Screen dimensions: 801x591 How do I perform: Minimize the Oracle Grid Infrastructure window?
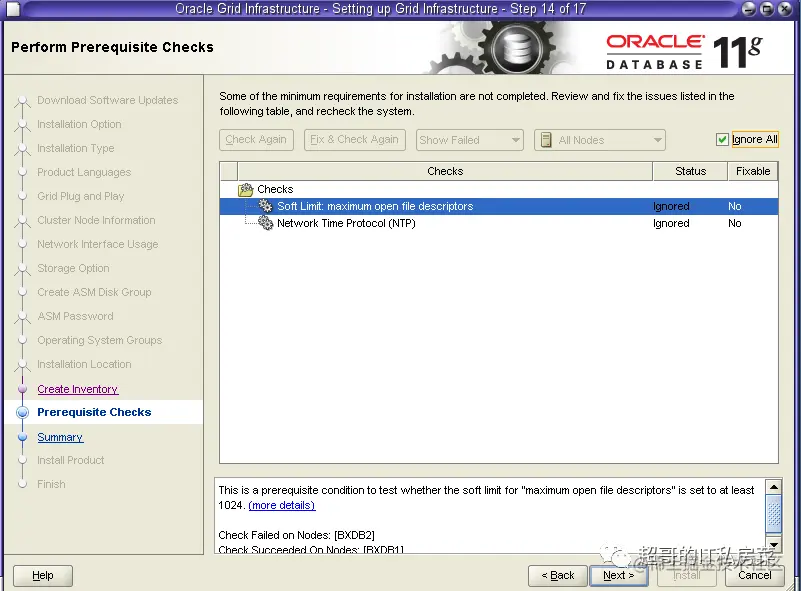click(748, 9)
